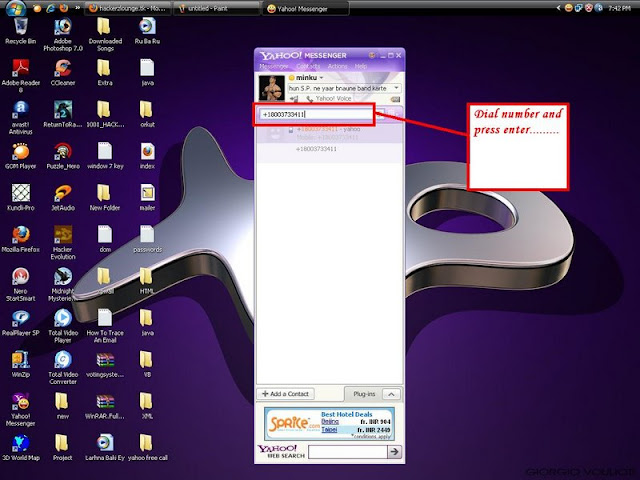Viewport: 640px width, 480px height.
Task: Open the Actions menu
Action: (x=338, y=66)
